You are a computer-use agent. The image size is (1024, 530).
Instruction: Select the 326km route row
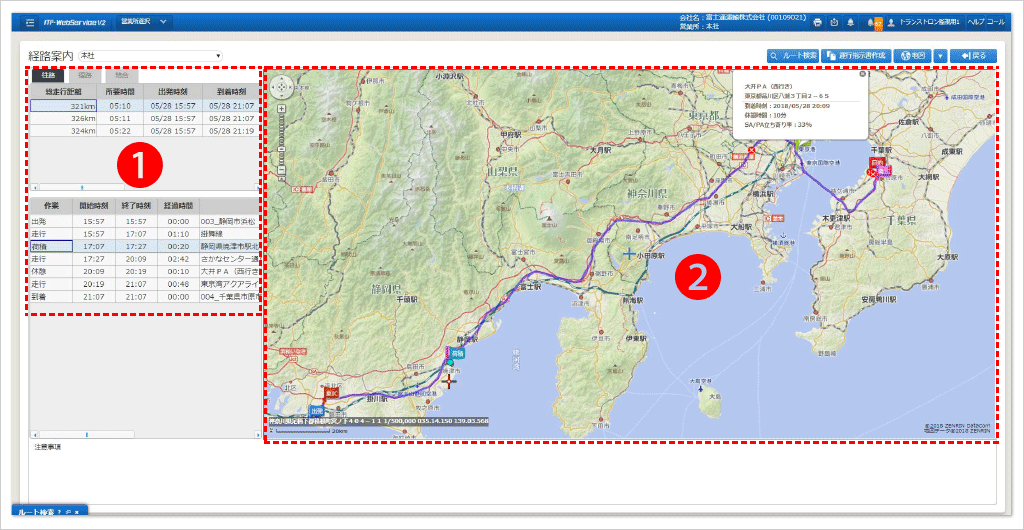tap(145, 118)
